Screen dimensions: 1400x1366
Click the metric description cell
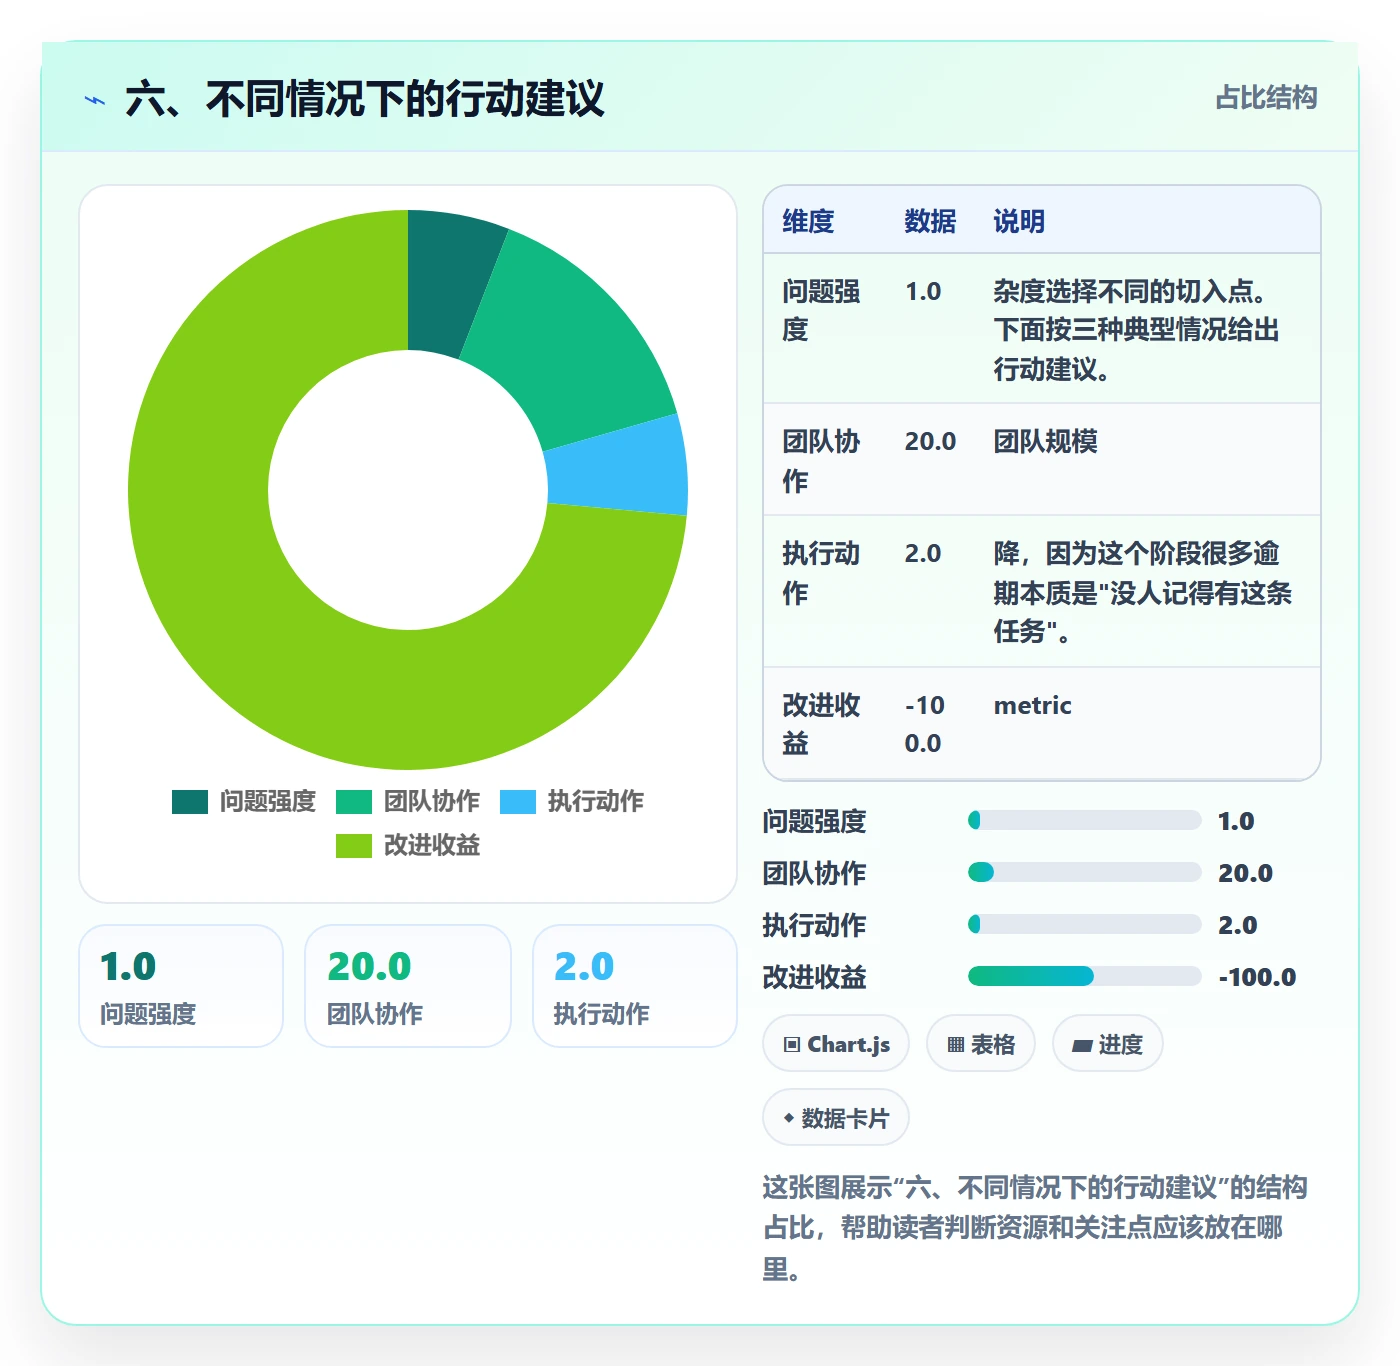point(1032,705)
